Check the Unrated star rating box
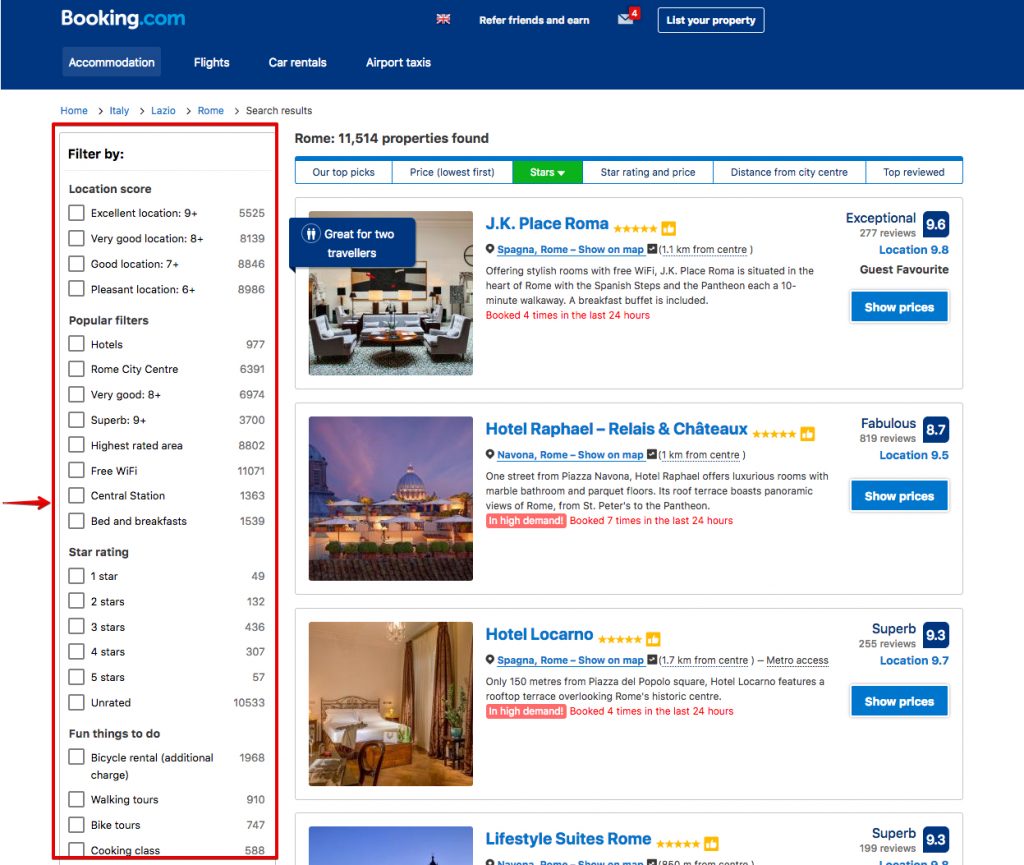Viewport: 1024px width, 865px height. 76,702
